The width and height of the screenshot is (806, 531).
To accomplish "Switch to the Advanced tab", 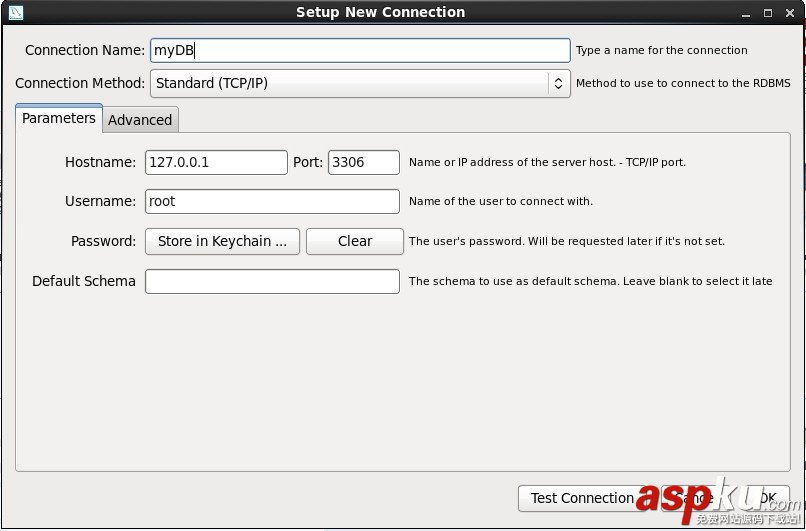I will click(140, 120).
